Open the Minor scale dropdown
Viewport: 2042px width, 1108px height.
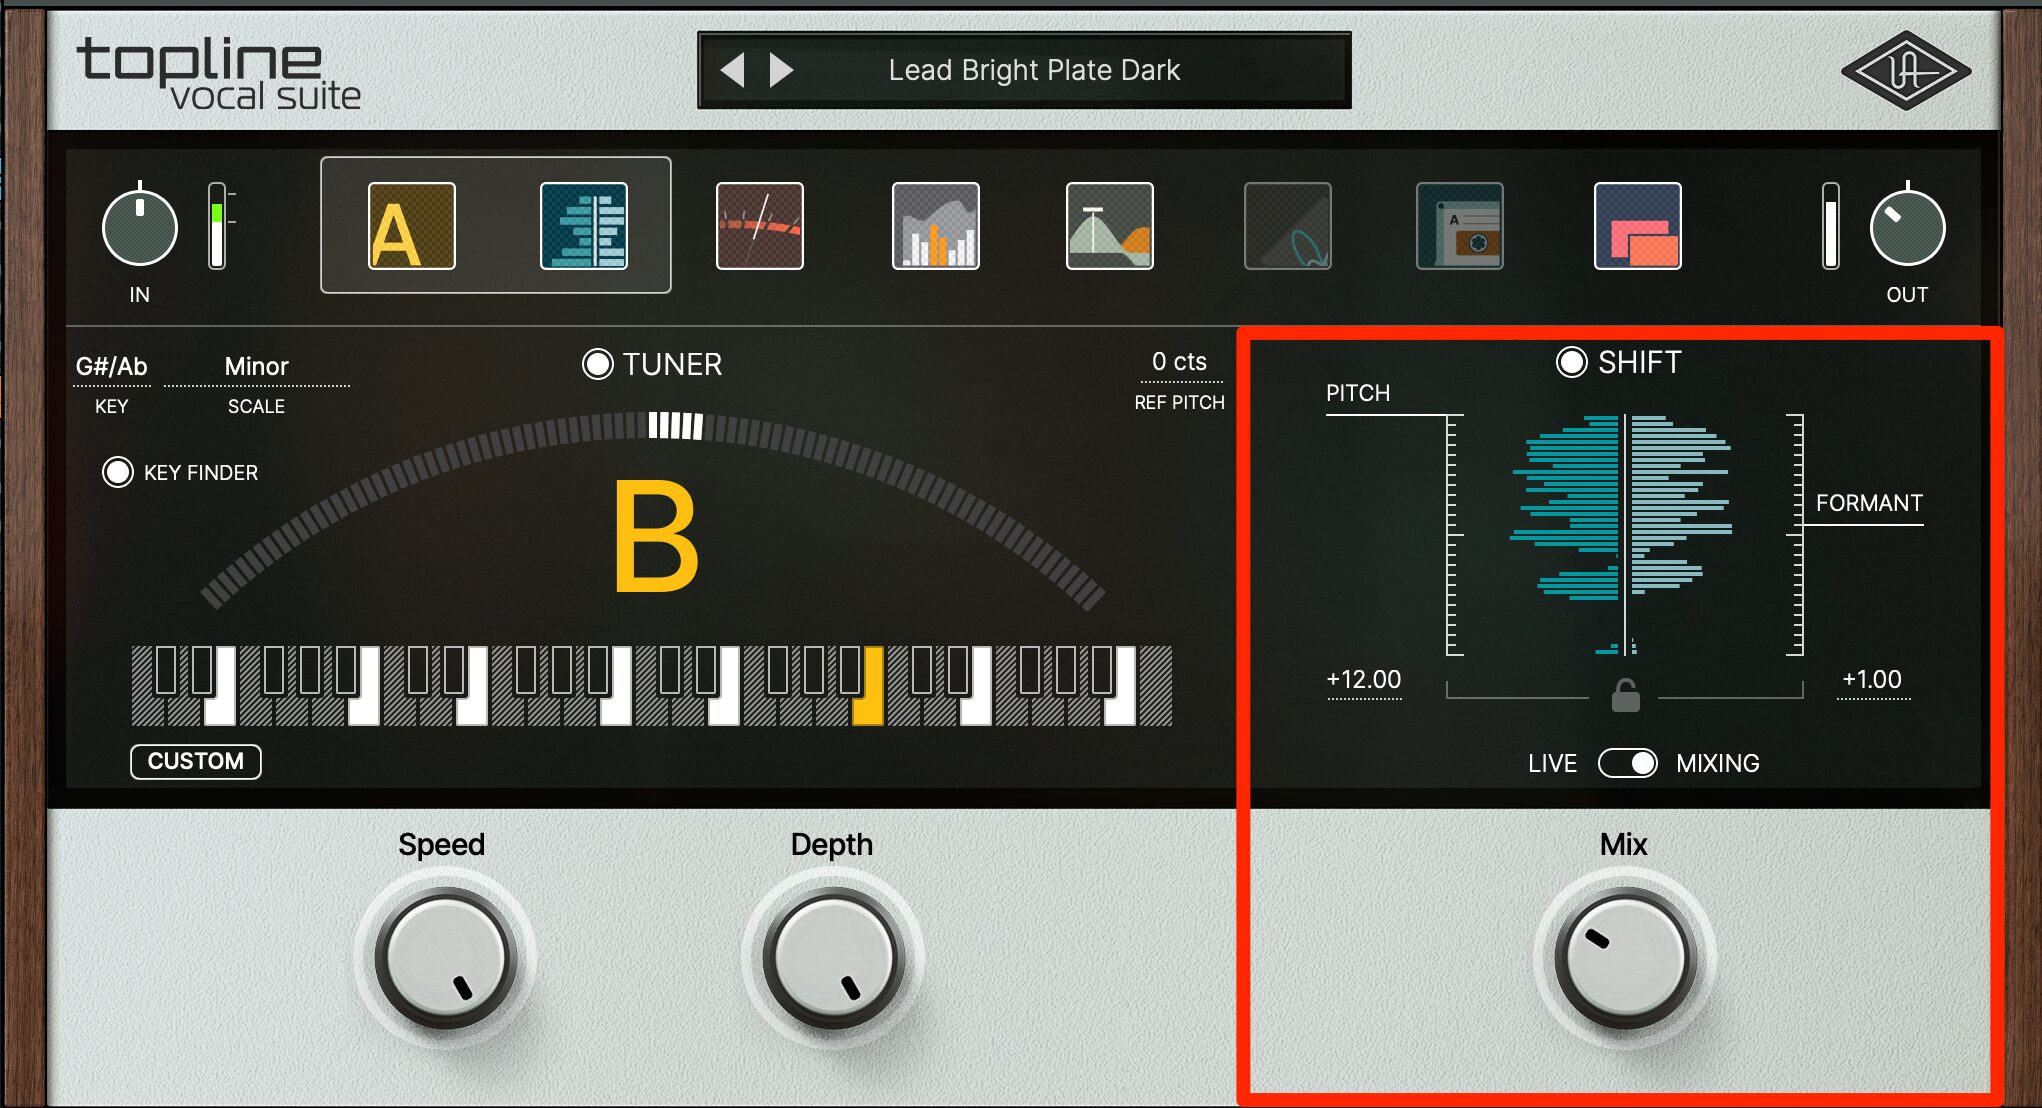pyautogui.click(x=257, y=367)
